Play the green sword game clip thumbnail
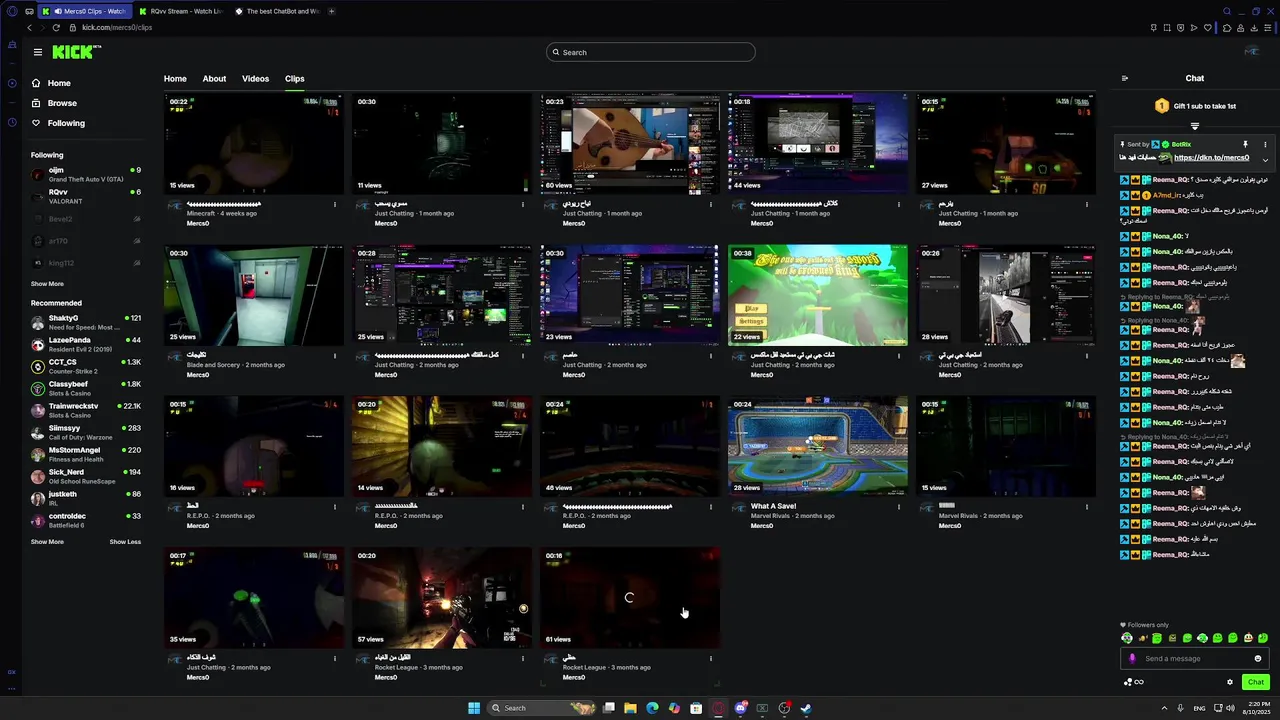The height and width of the screenshot is (720, 1280). pos(818,295)
